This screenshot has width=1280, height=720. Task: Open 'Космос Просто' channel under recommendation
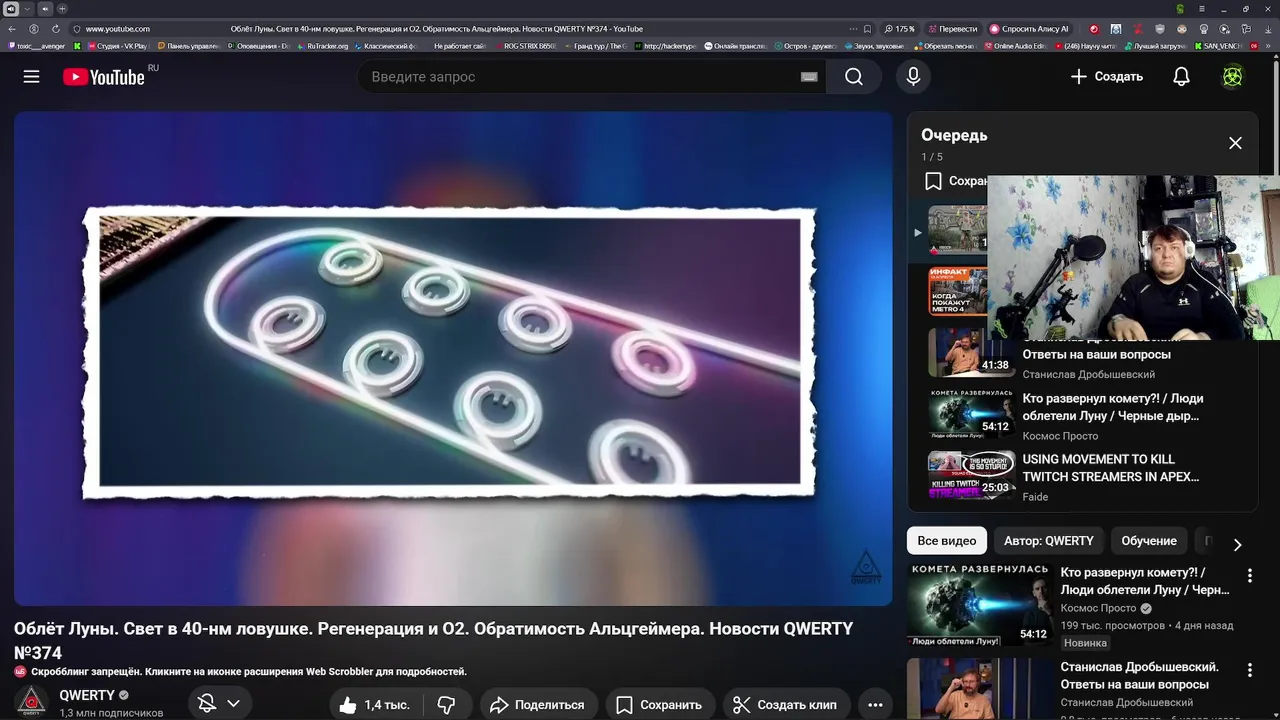click(1098, 608)
